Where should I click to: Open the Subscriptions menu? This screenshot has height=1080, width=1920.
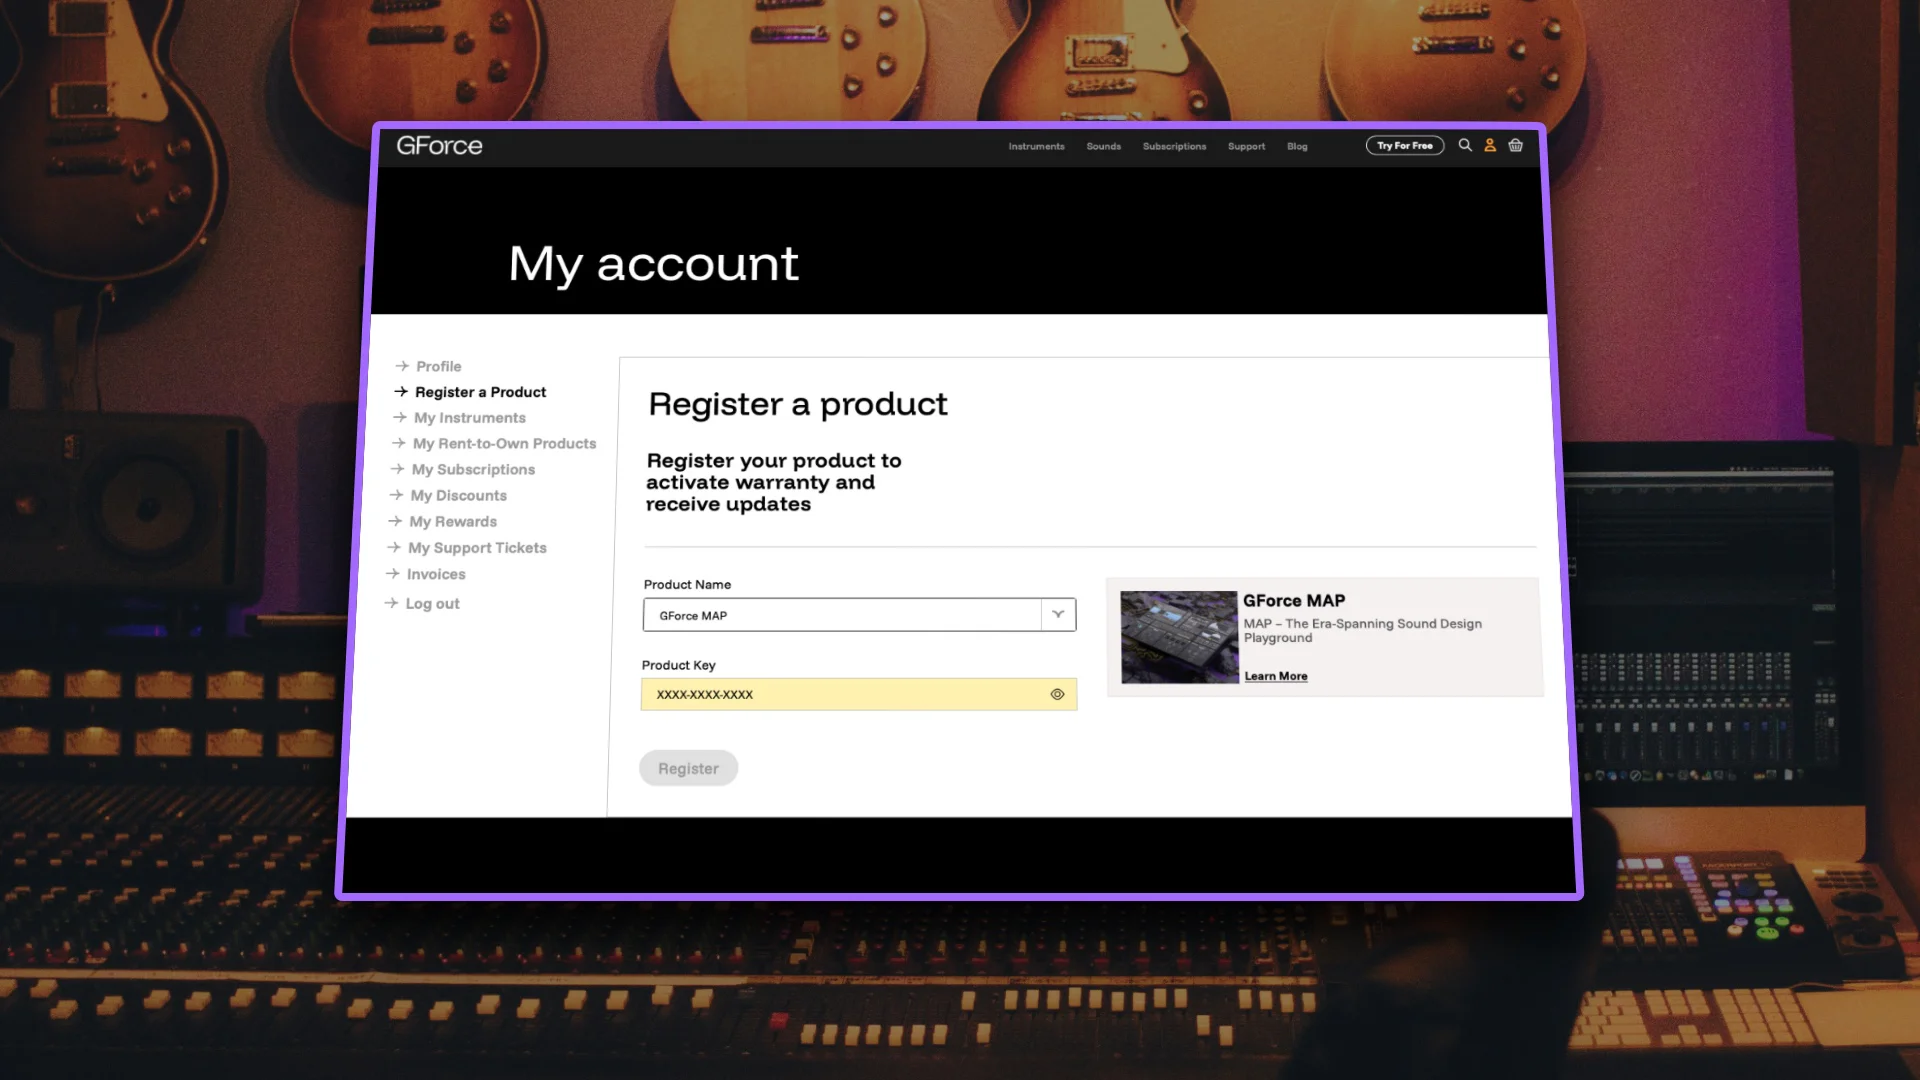[1174, 146]
